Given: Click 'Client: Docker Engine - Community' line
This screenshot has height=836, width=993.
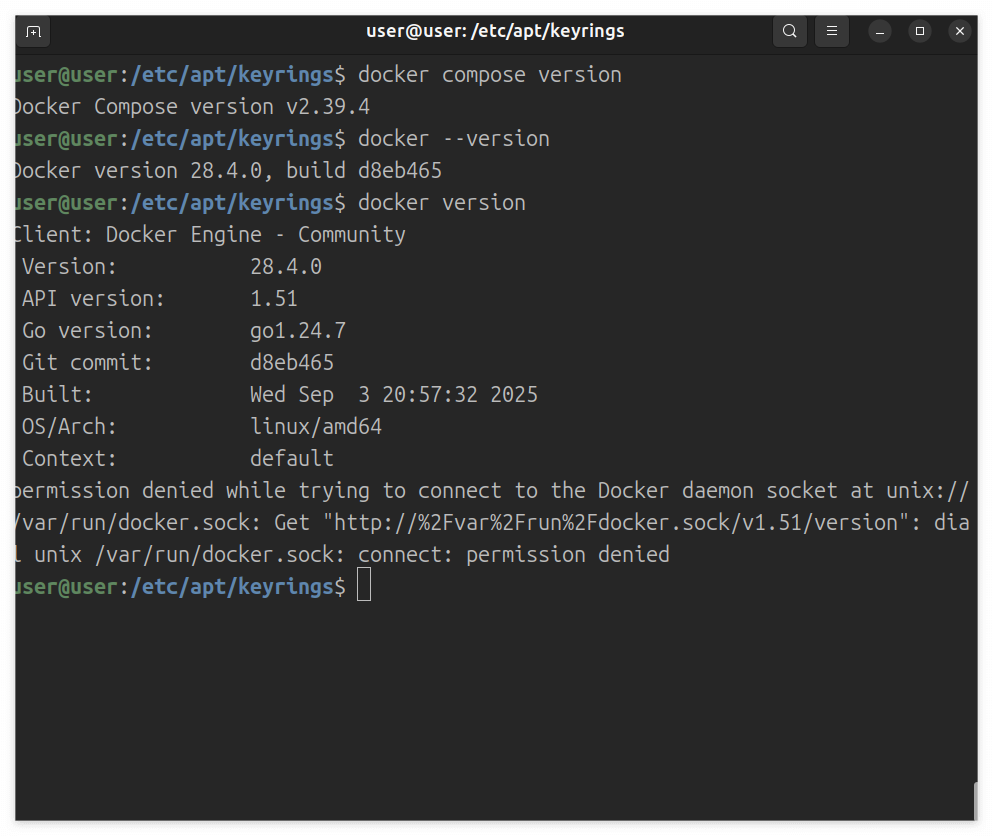Looking at the screenshot, I should tap(210, 234).
